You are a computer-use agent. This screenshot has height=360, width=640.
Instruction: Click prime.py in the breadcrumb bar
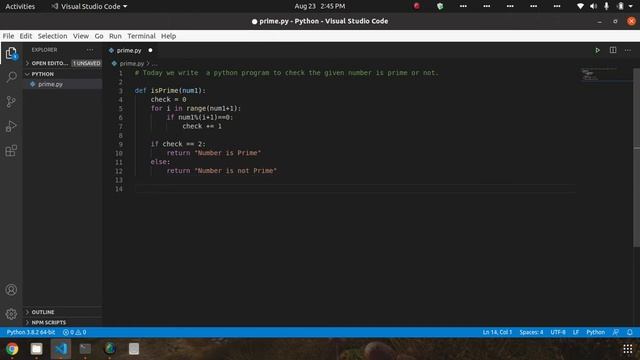tap(131, 64)
